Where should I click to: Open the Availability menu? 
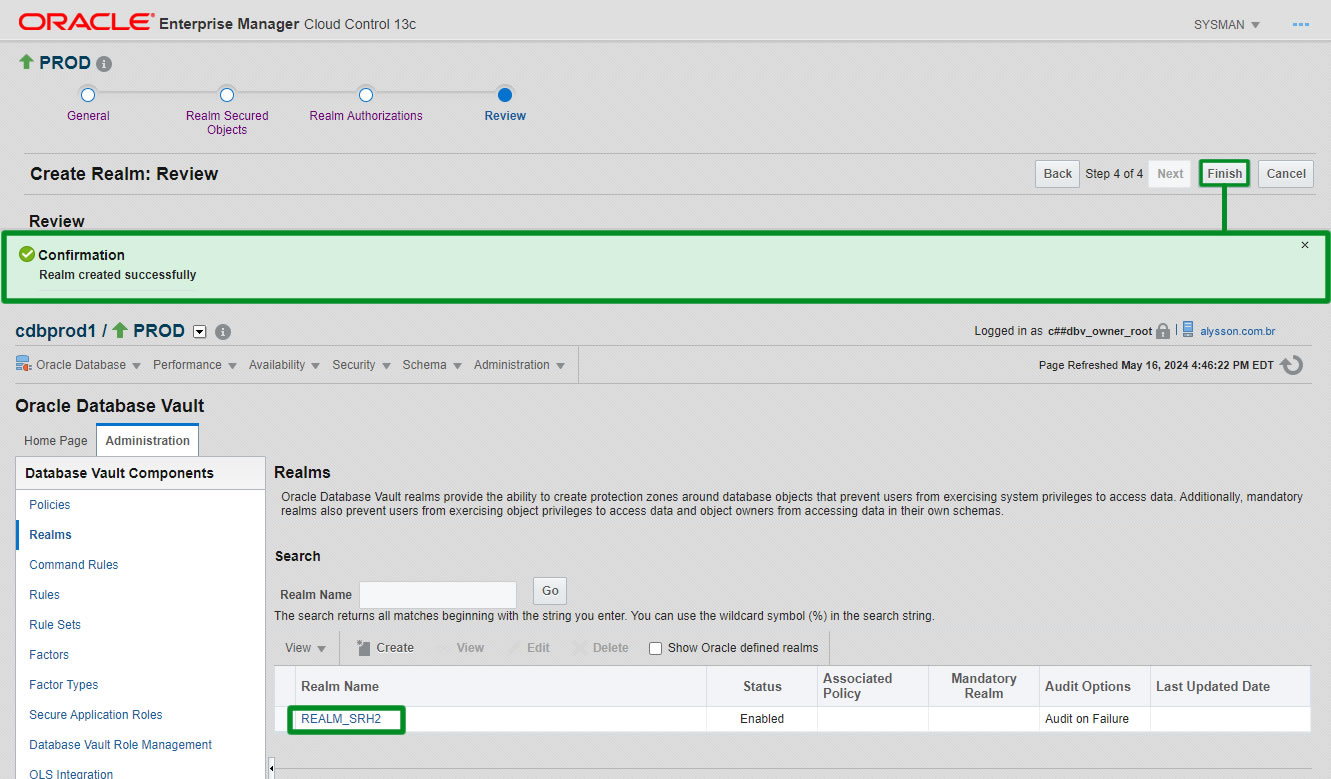(284, 365)
